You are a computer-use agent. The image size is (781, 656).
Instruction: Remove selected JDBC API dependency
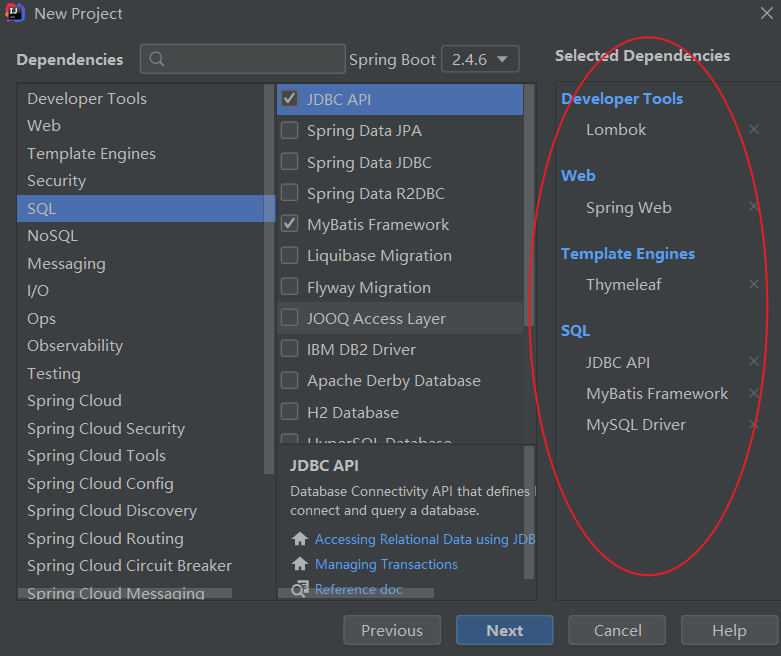754,362
